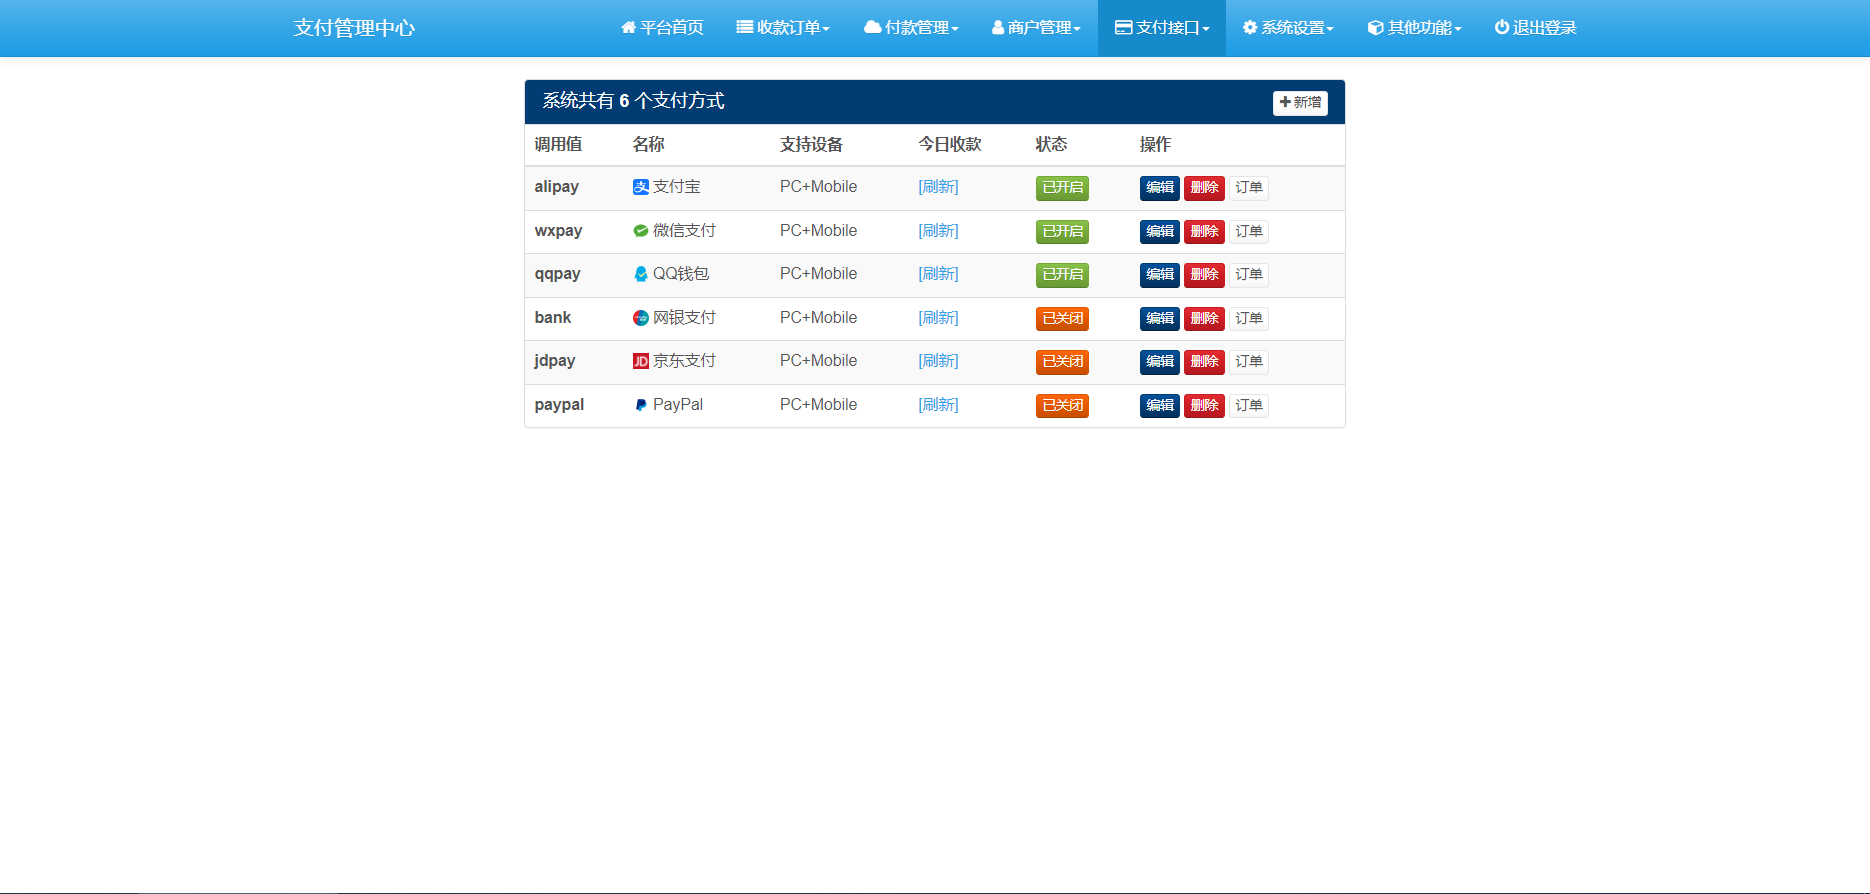This screenshot has height=894, width=1870.
Task: Click 退出登录 to log out
Action: (x=1535, y=28)
